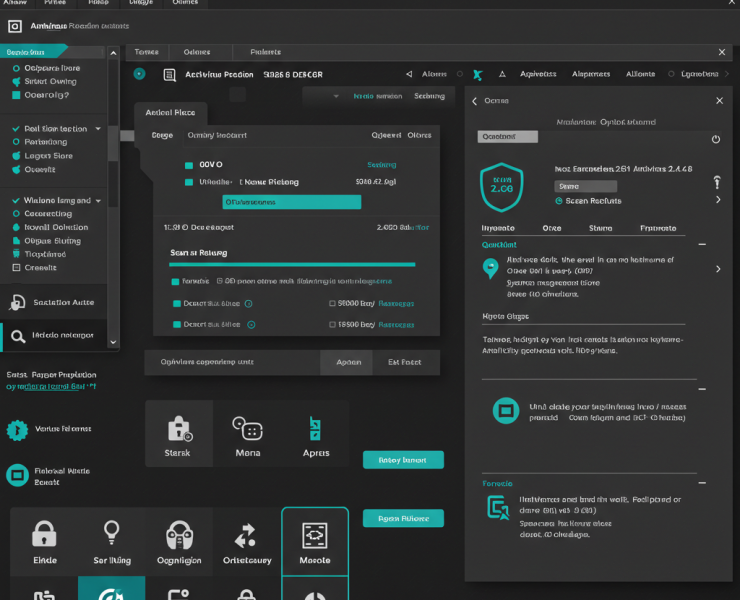This screenshot has width=740, height=600.
Task: Collapse the Fonaclo section minus
Action: [x=702, y=483]
